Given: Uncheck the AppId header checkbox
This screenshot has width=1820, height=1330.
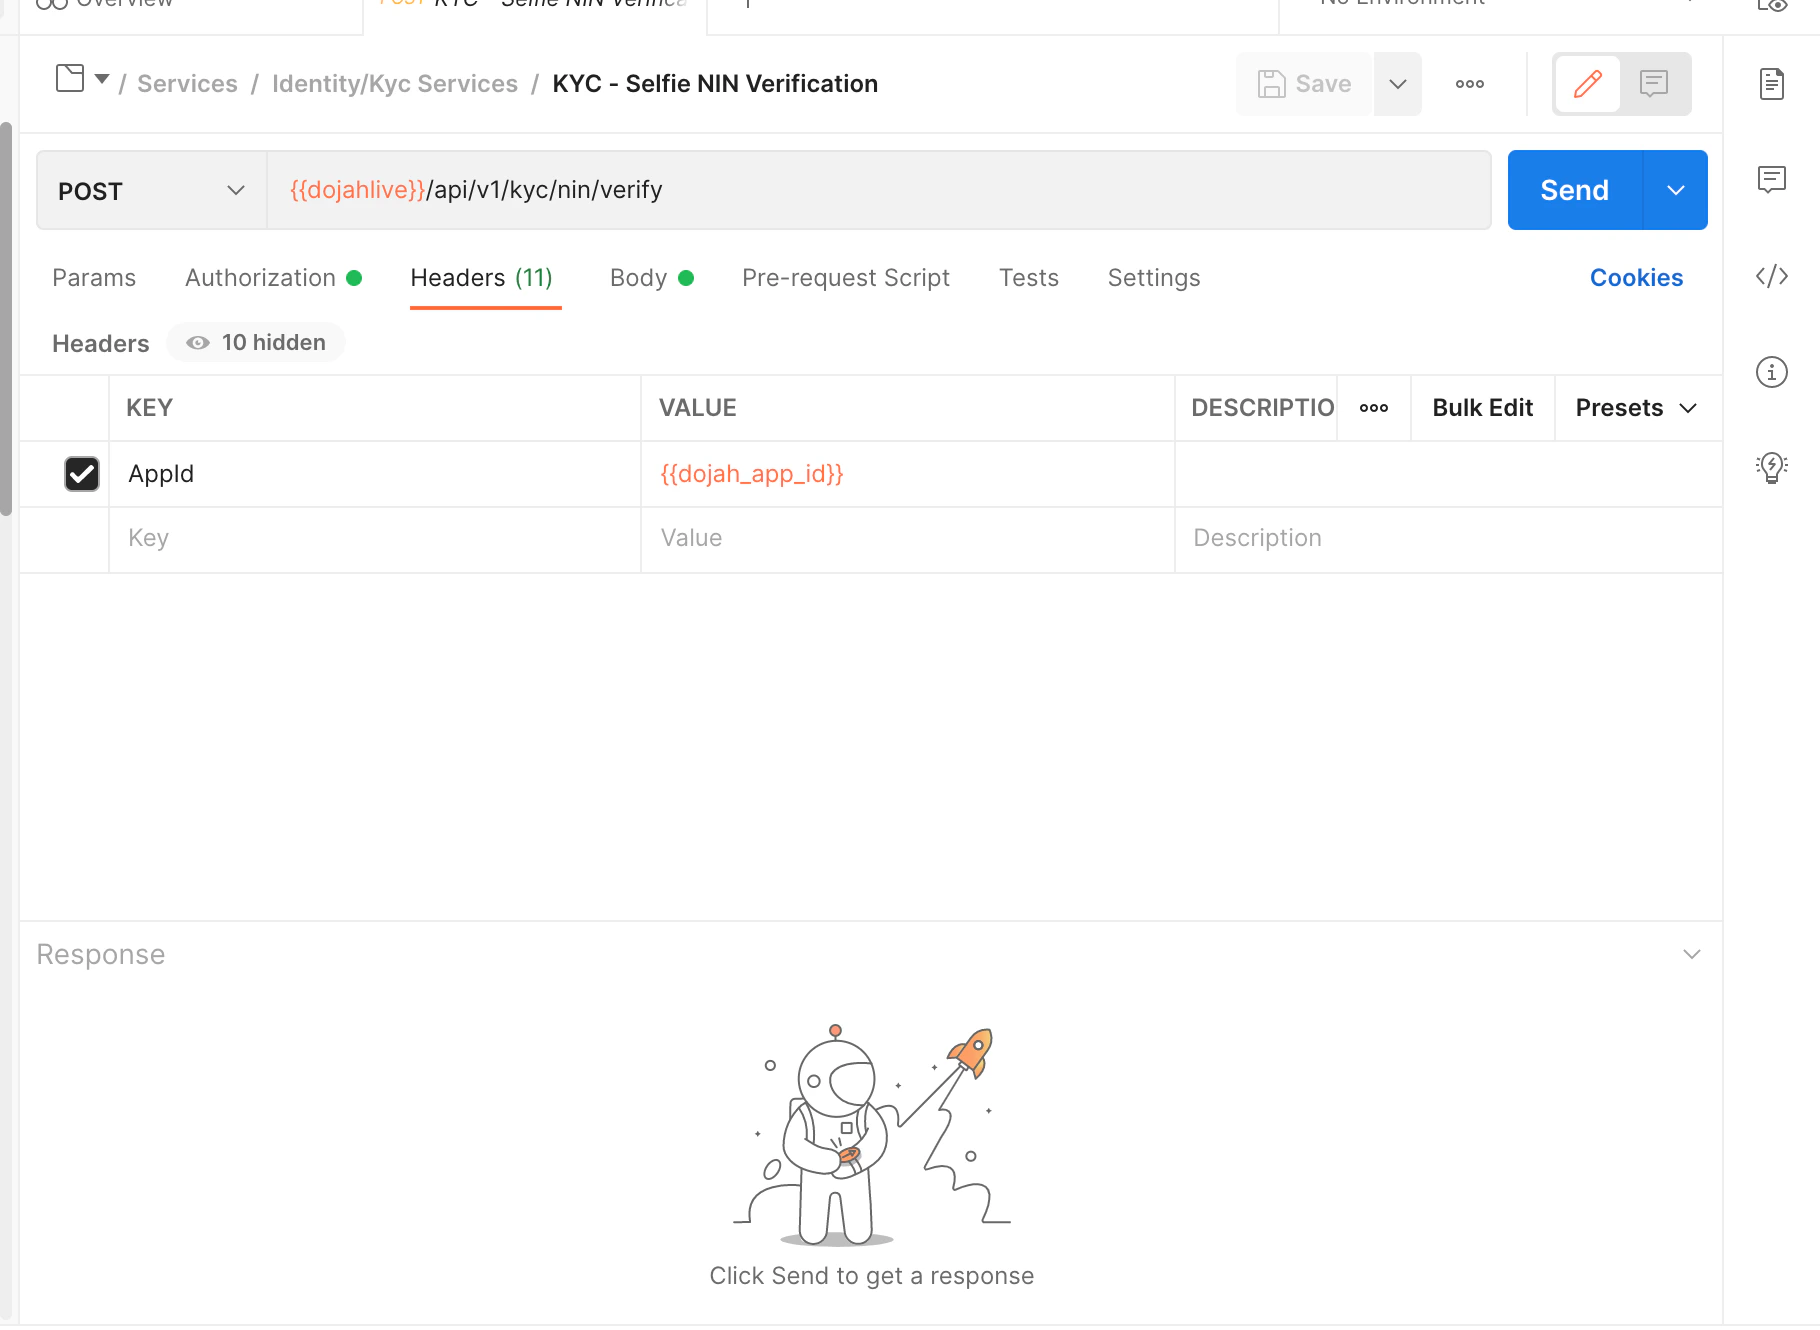Looking at the screenshot, I should 82,474.
